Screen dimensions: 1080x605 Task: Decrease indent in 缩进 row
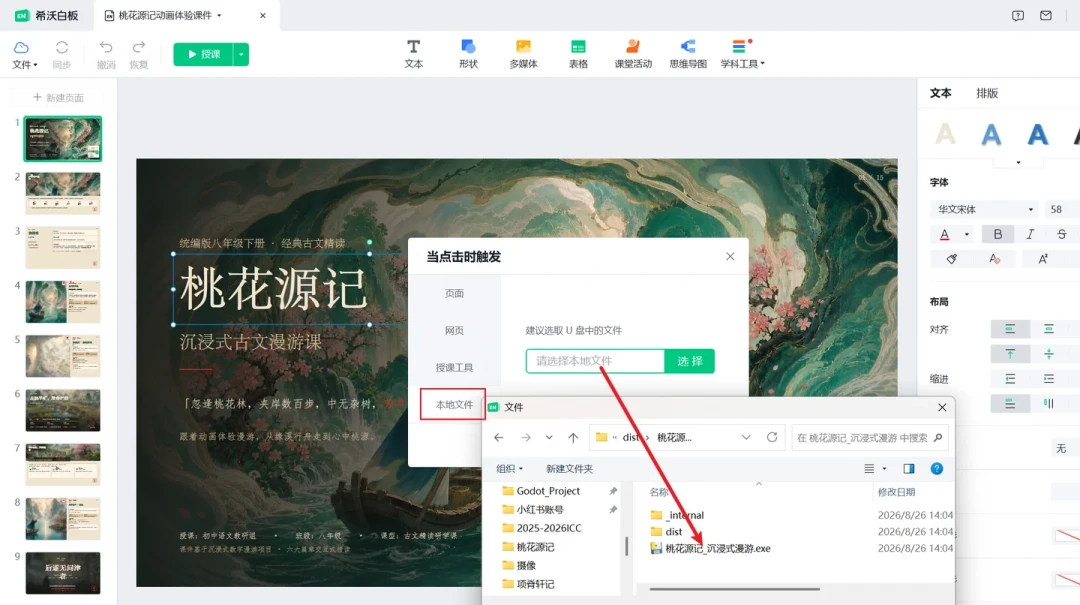click(x=1010, y=379)
